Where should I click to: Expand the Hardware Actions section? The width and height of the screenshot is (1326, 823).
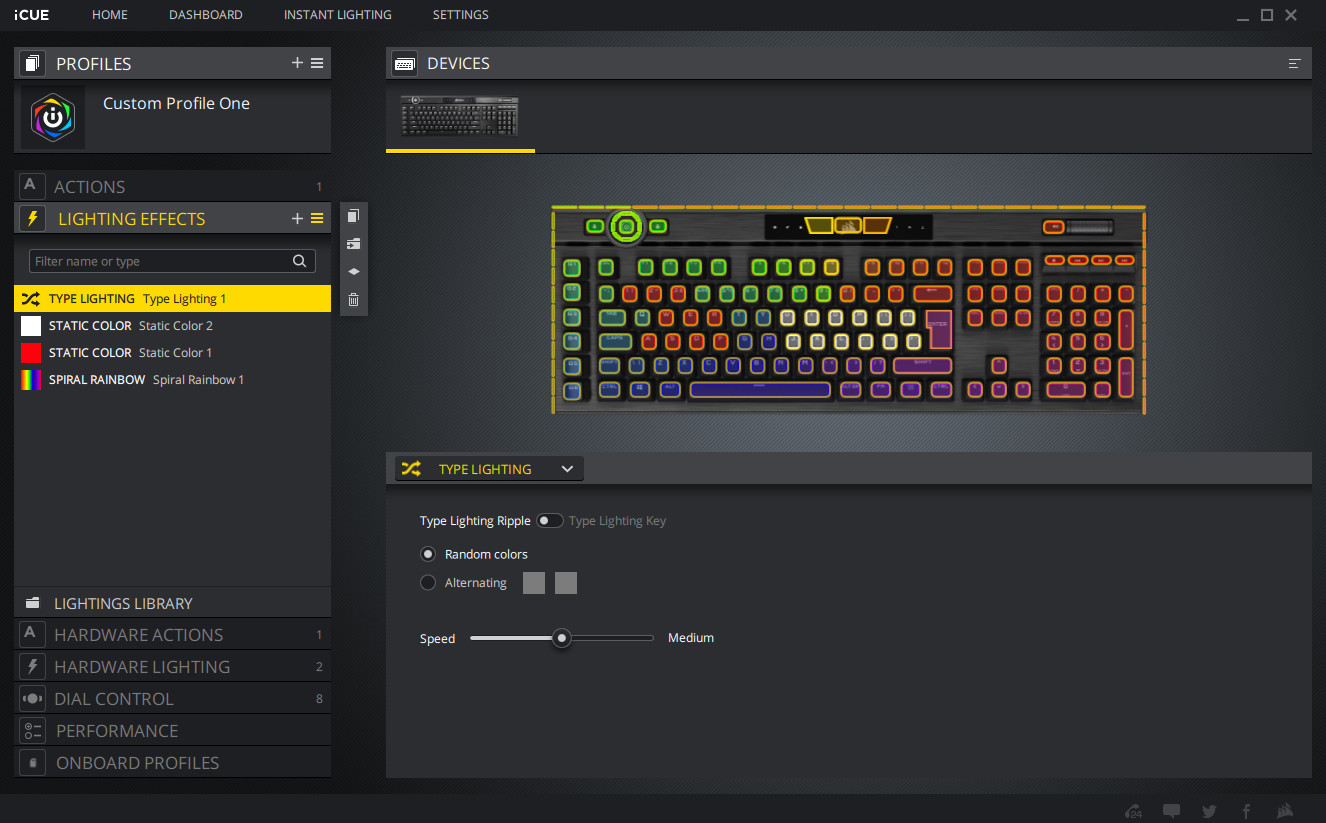[x=172, y=635]
